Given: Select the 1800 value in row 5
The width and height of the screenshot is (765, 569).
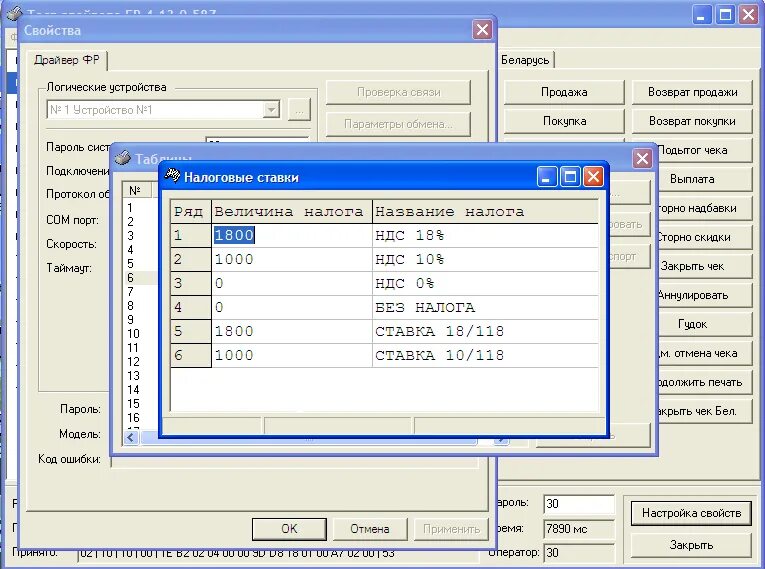Looking at the screenshot, I should click(292, 331).
